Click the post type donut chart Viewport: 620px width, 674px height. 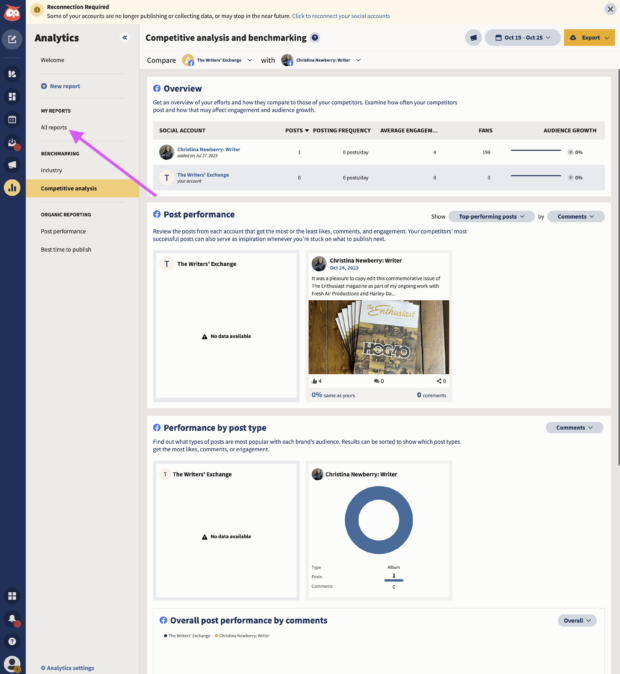(379, 520)
